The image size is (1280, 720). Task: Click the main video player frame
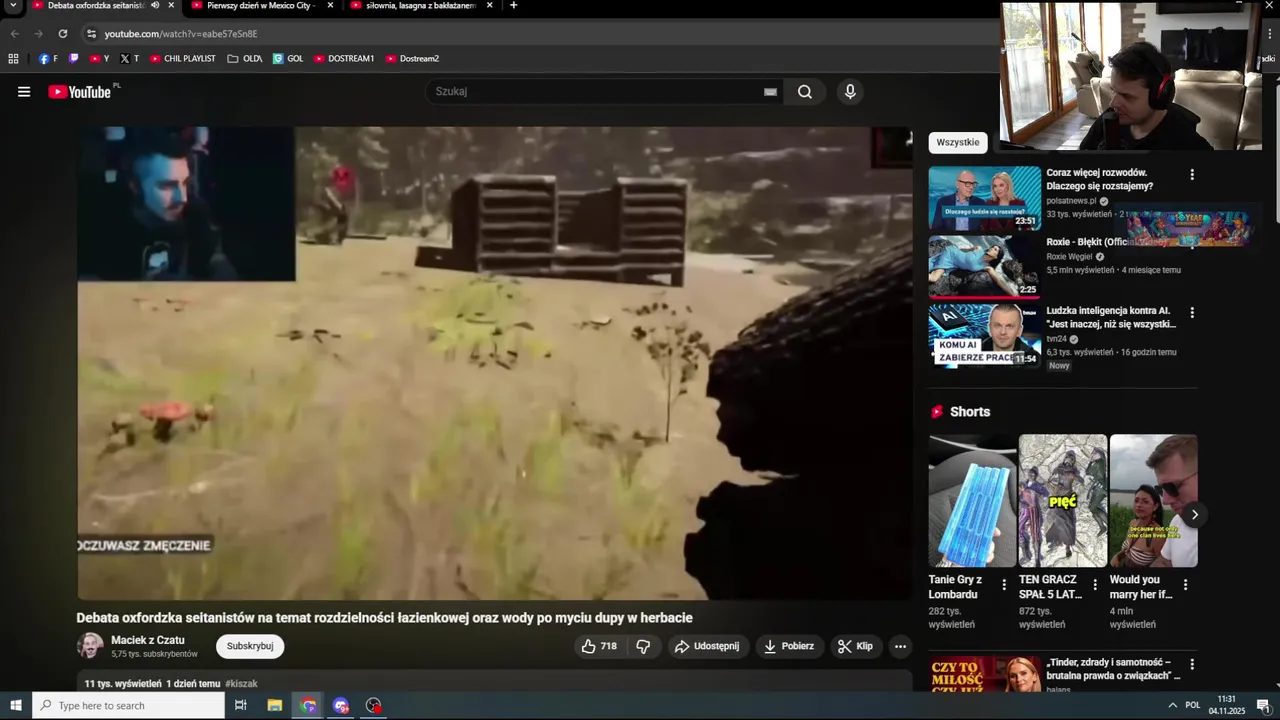[x=495, y=363]
